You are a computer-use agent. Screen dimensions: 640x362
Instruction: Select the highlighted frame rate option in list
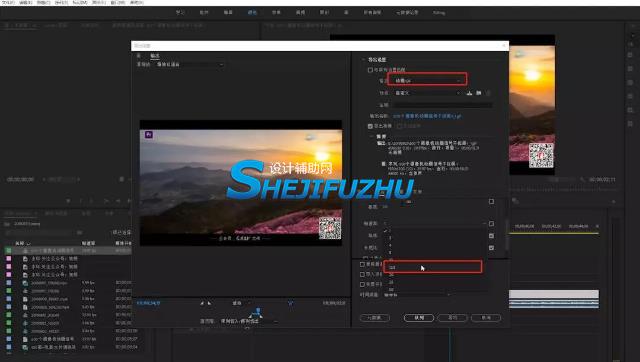433,267
